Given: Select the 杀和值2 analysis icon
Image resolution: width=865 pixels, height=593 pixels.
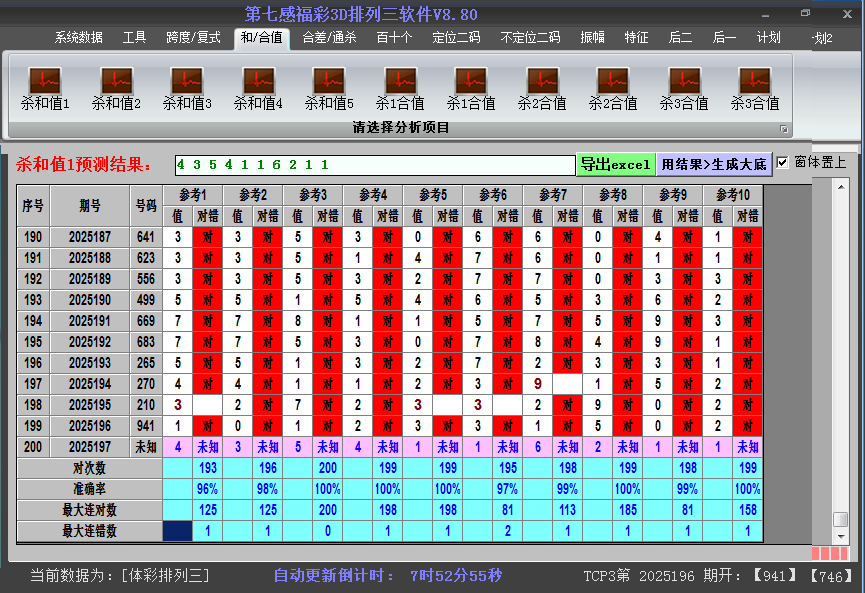Looking at the screenshot, I should click(116, 88).
